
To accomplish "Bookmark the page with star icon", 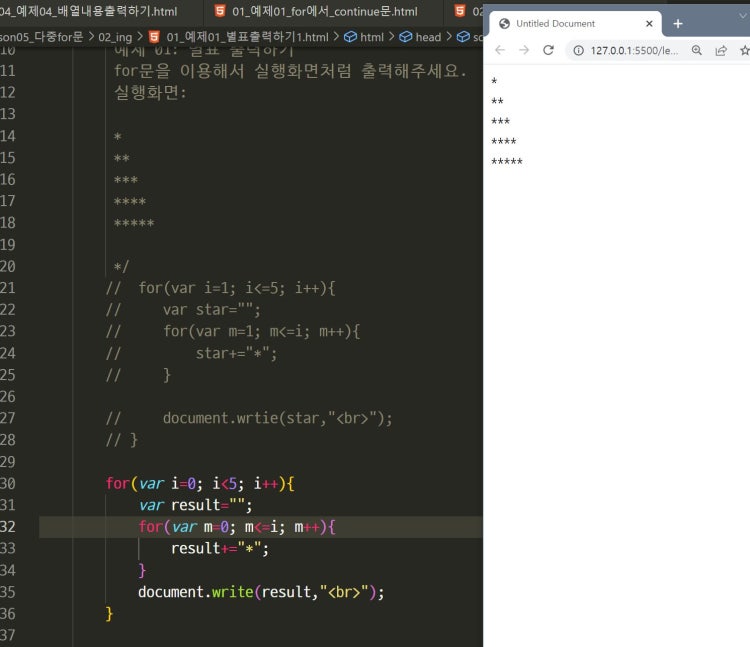I will 745,50.
